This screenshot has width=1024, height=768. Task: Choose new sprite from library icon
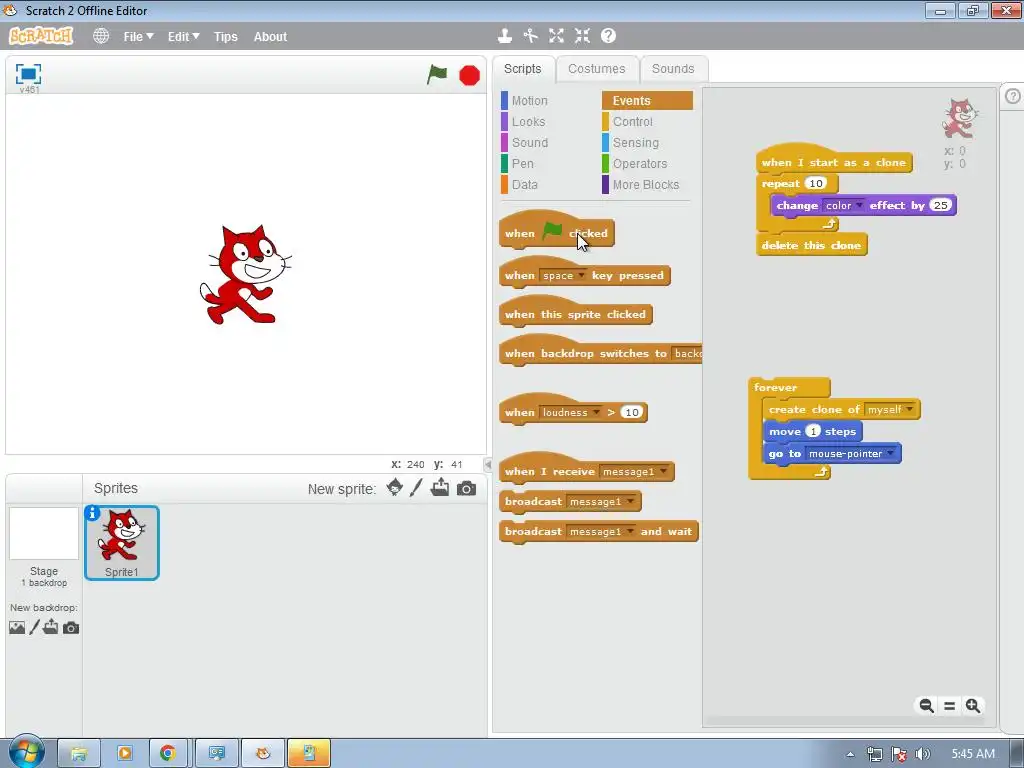[394, 488]
